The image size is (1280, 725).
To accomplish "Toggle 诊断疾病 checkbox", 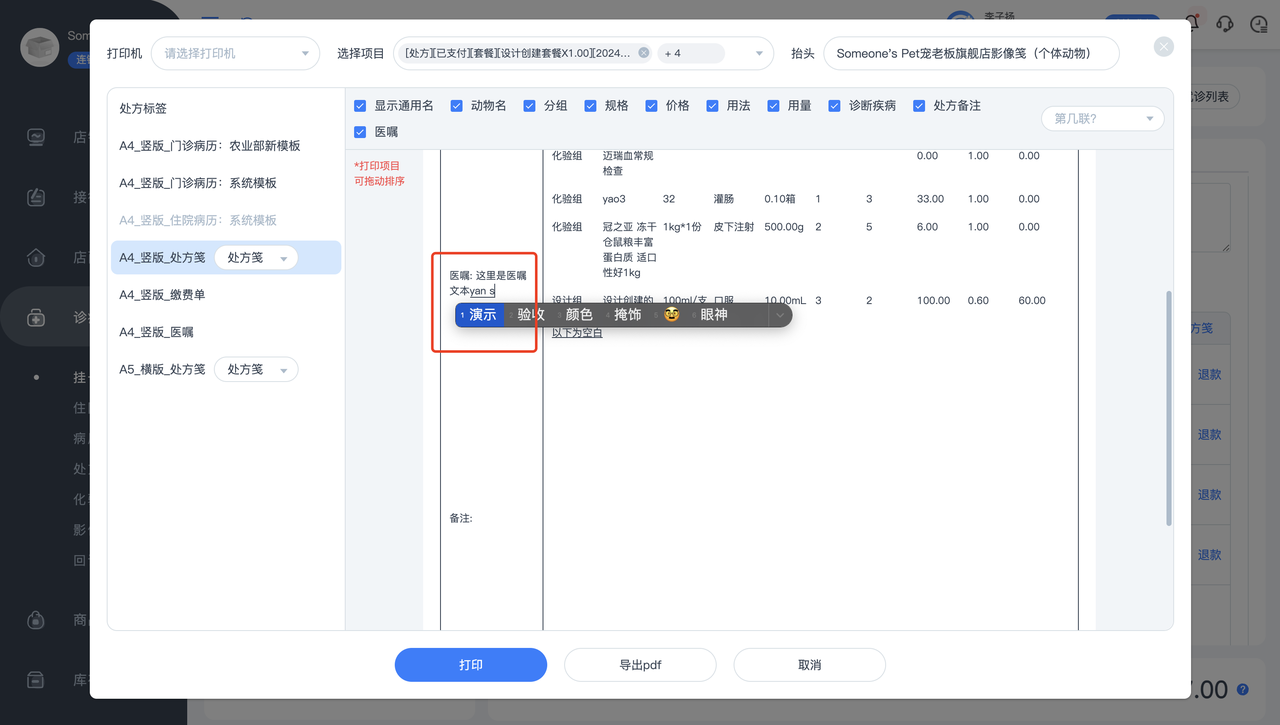I will pyautogui.click(x=835, y=106).
